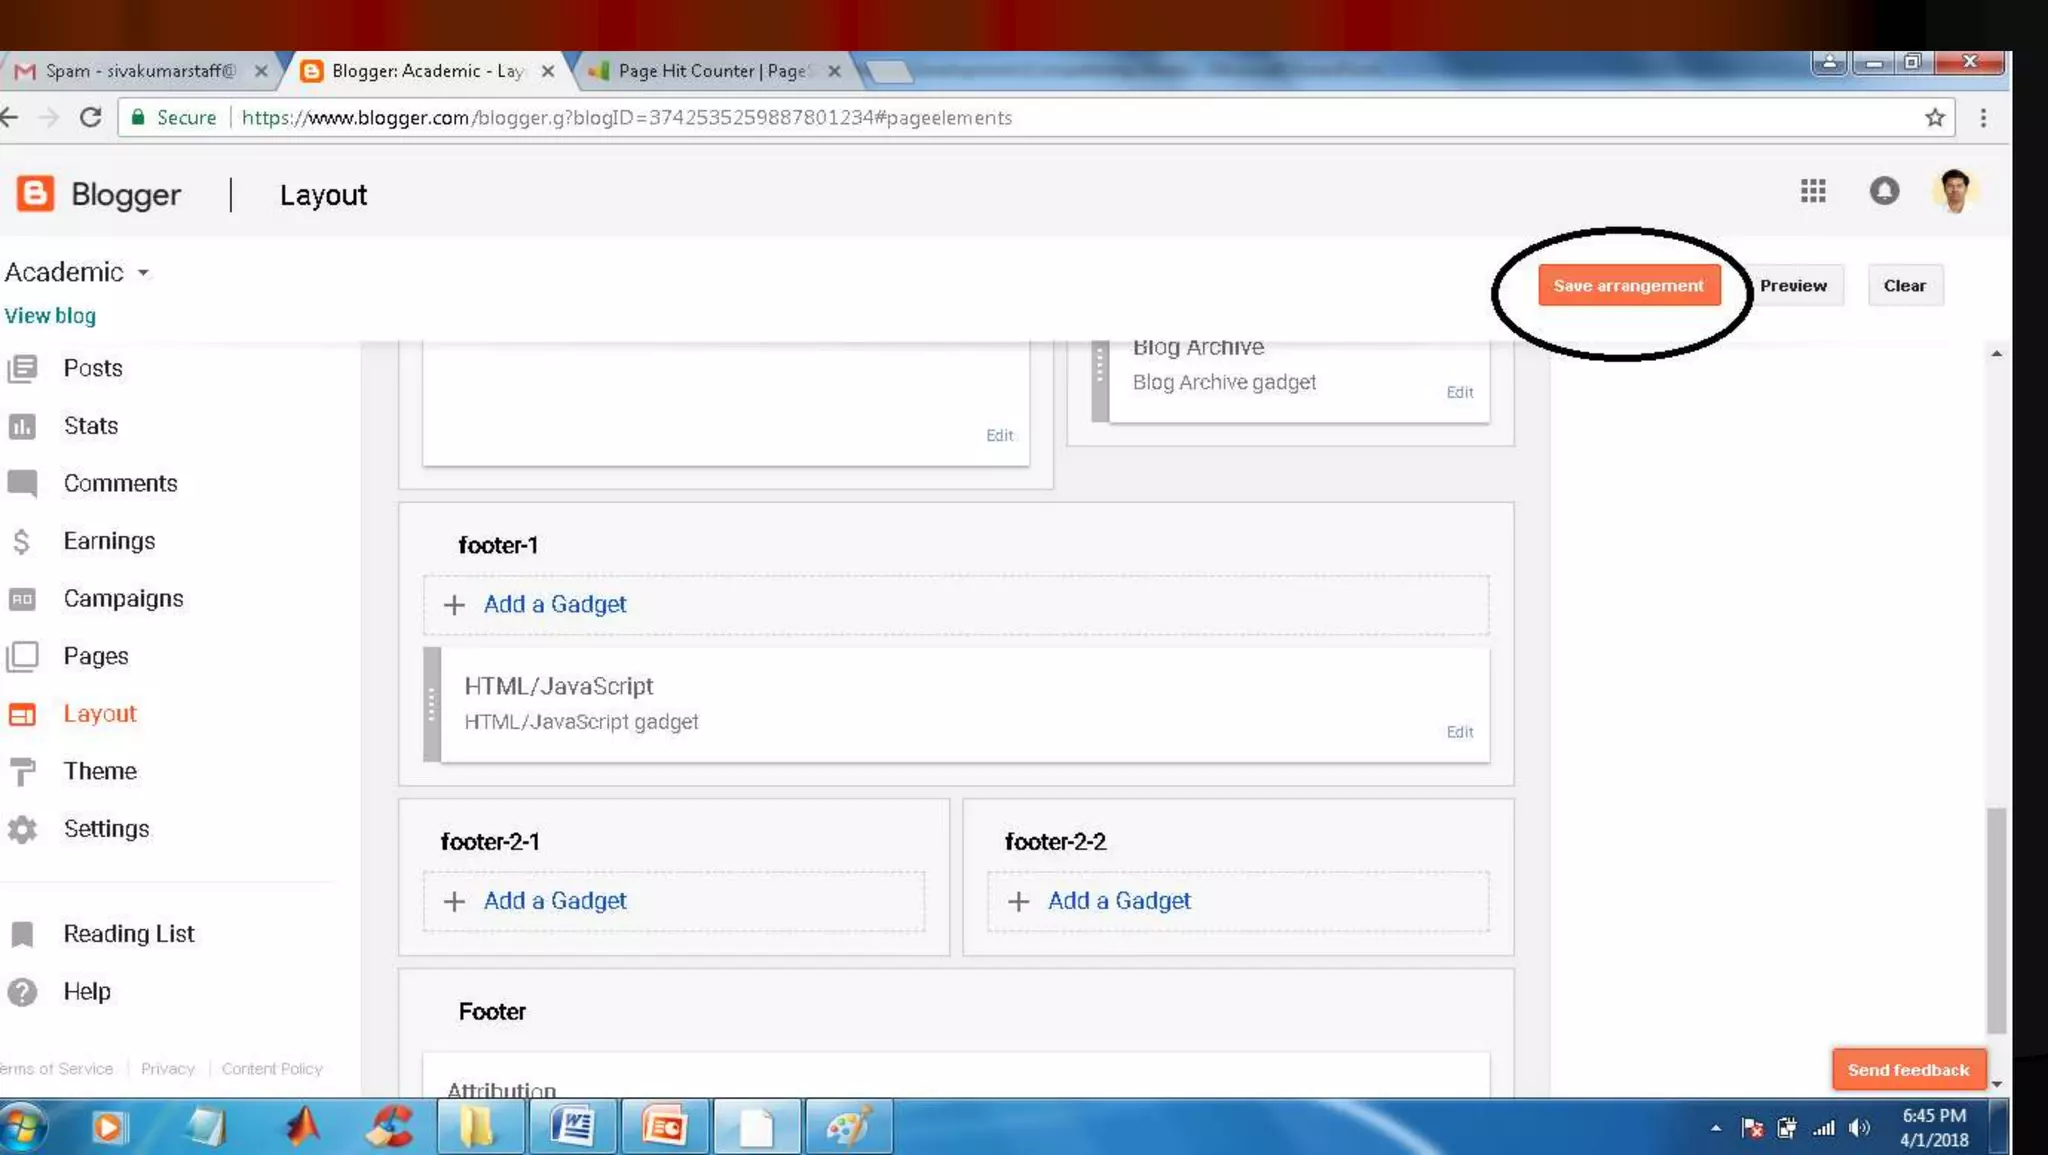Show hidden system tray icons
This screenshot has height=1155, width=2048.
(x=1716, y=1128)
